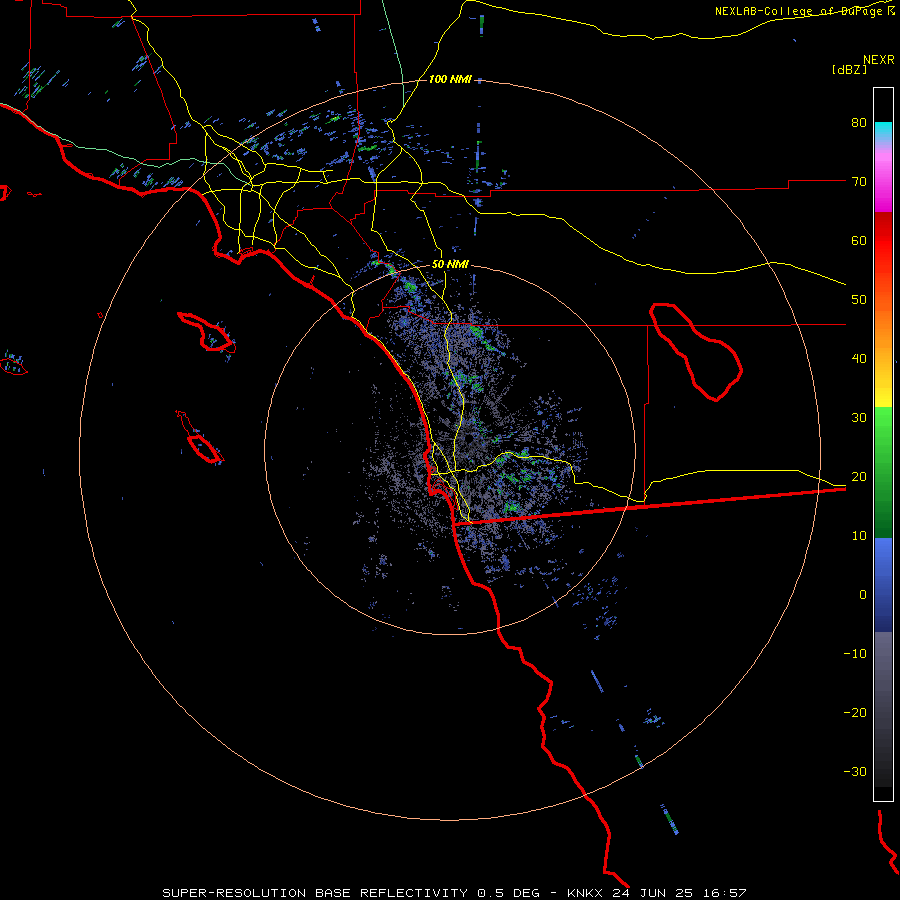Click the orange segment of color bar
The height and width of the screenshot is (900, 900).
pyautogui.click(x=883, y=327)
